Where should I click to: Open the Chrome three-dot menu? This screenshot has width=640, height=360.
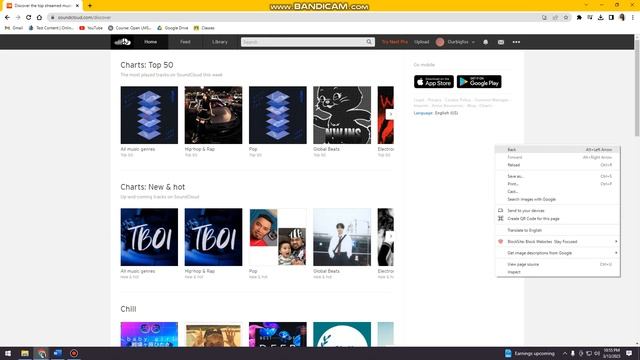pyautogui.click(x=633, y=18)
